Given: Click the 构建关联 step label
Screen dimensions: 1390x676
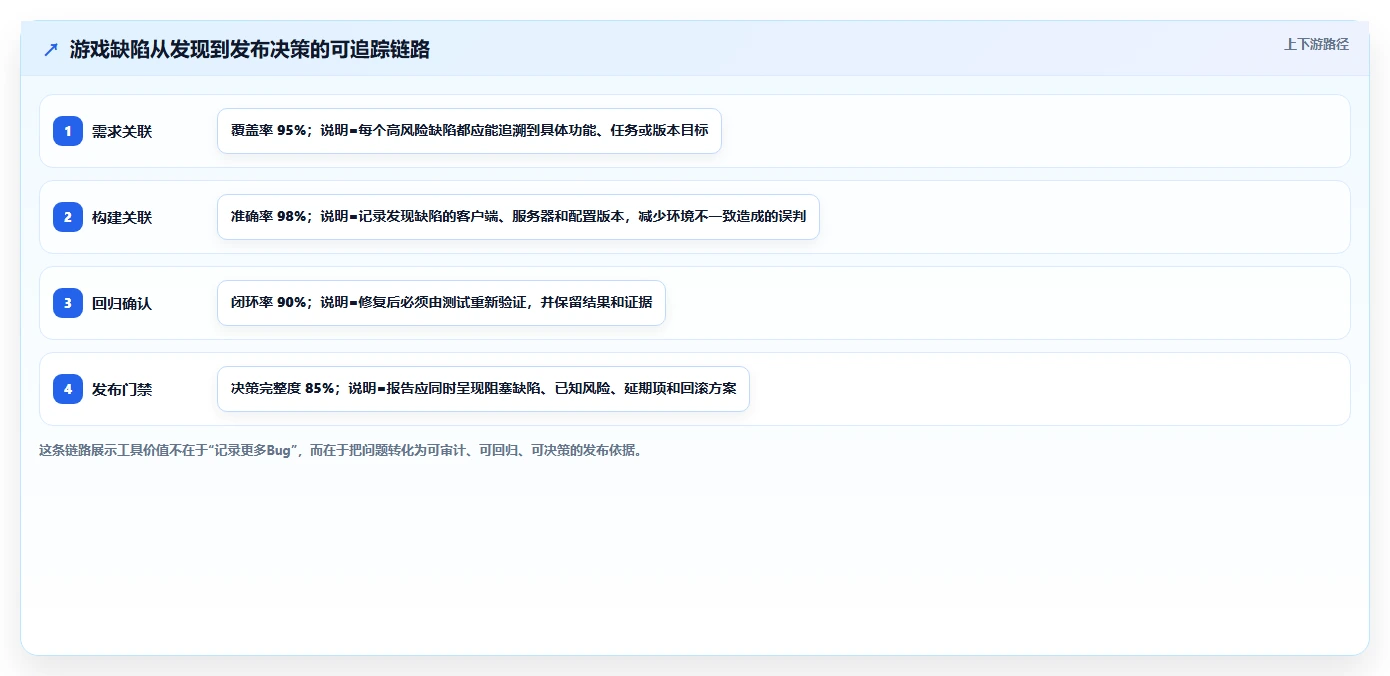Looking at the screenshot, I should click(x=122, y=217).
